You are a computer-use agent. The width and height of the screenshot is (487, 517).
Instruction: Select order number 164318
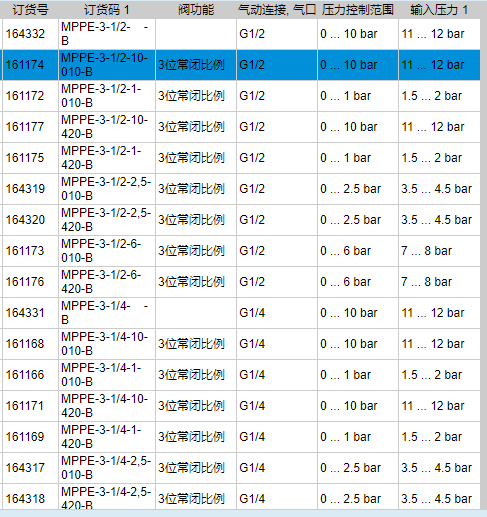click(x=25, y=499)
